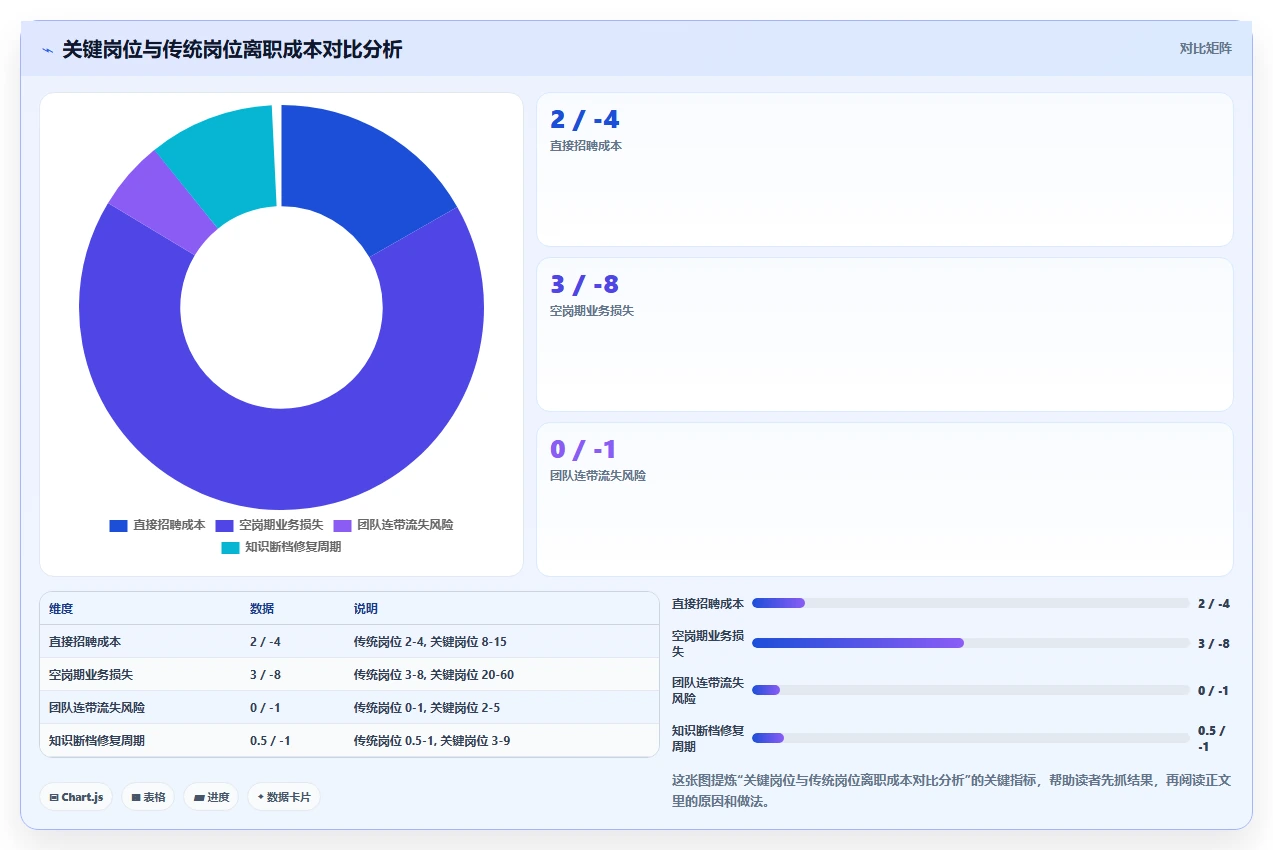Click the 团队连带流失风险 progress bar

[x=971, y=690]
